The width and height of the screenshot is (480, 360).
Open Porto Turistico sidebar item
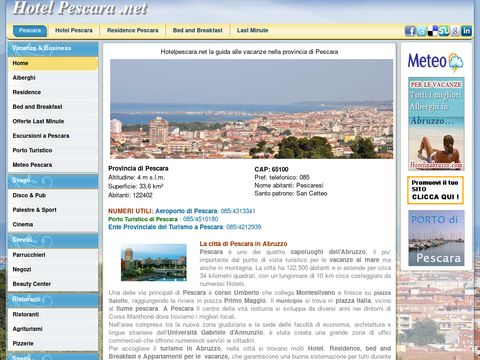(x=53, y=150)
